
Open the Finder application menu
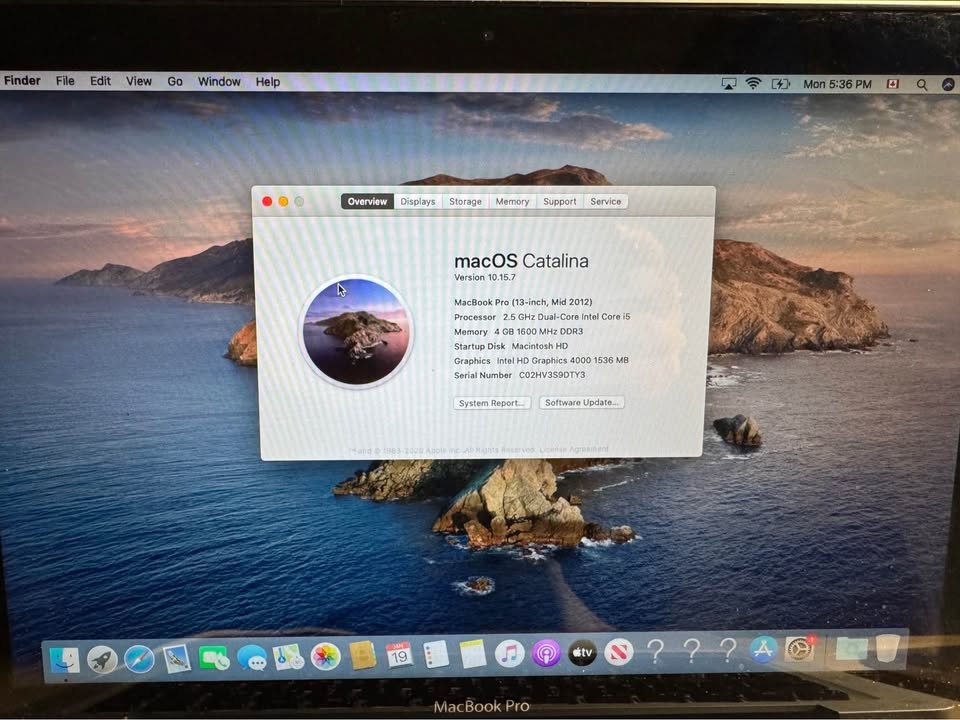click(22, 81)
